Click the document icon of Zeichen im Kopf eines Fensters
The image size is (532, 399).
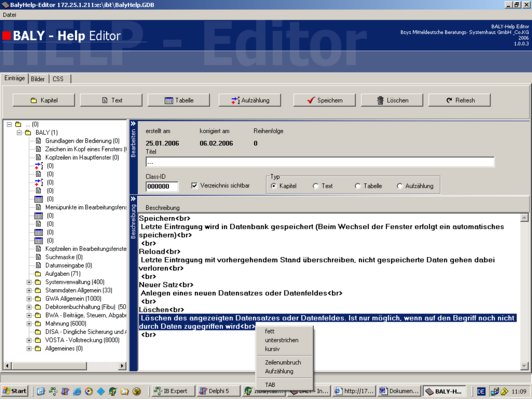[x=38, y=149]
